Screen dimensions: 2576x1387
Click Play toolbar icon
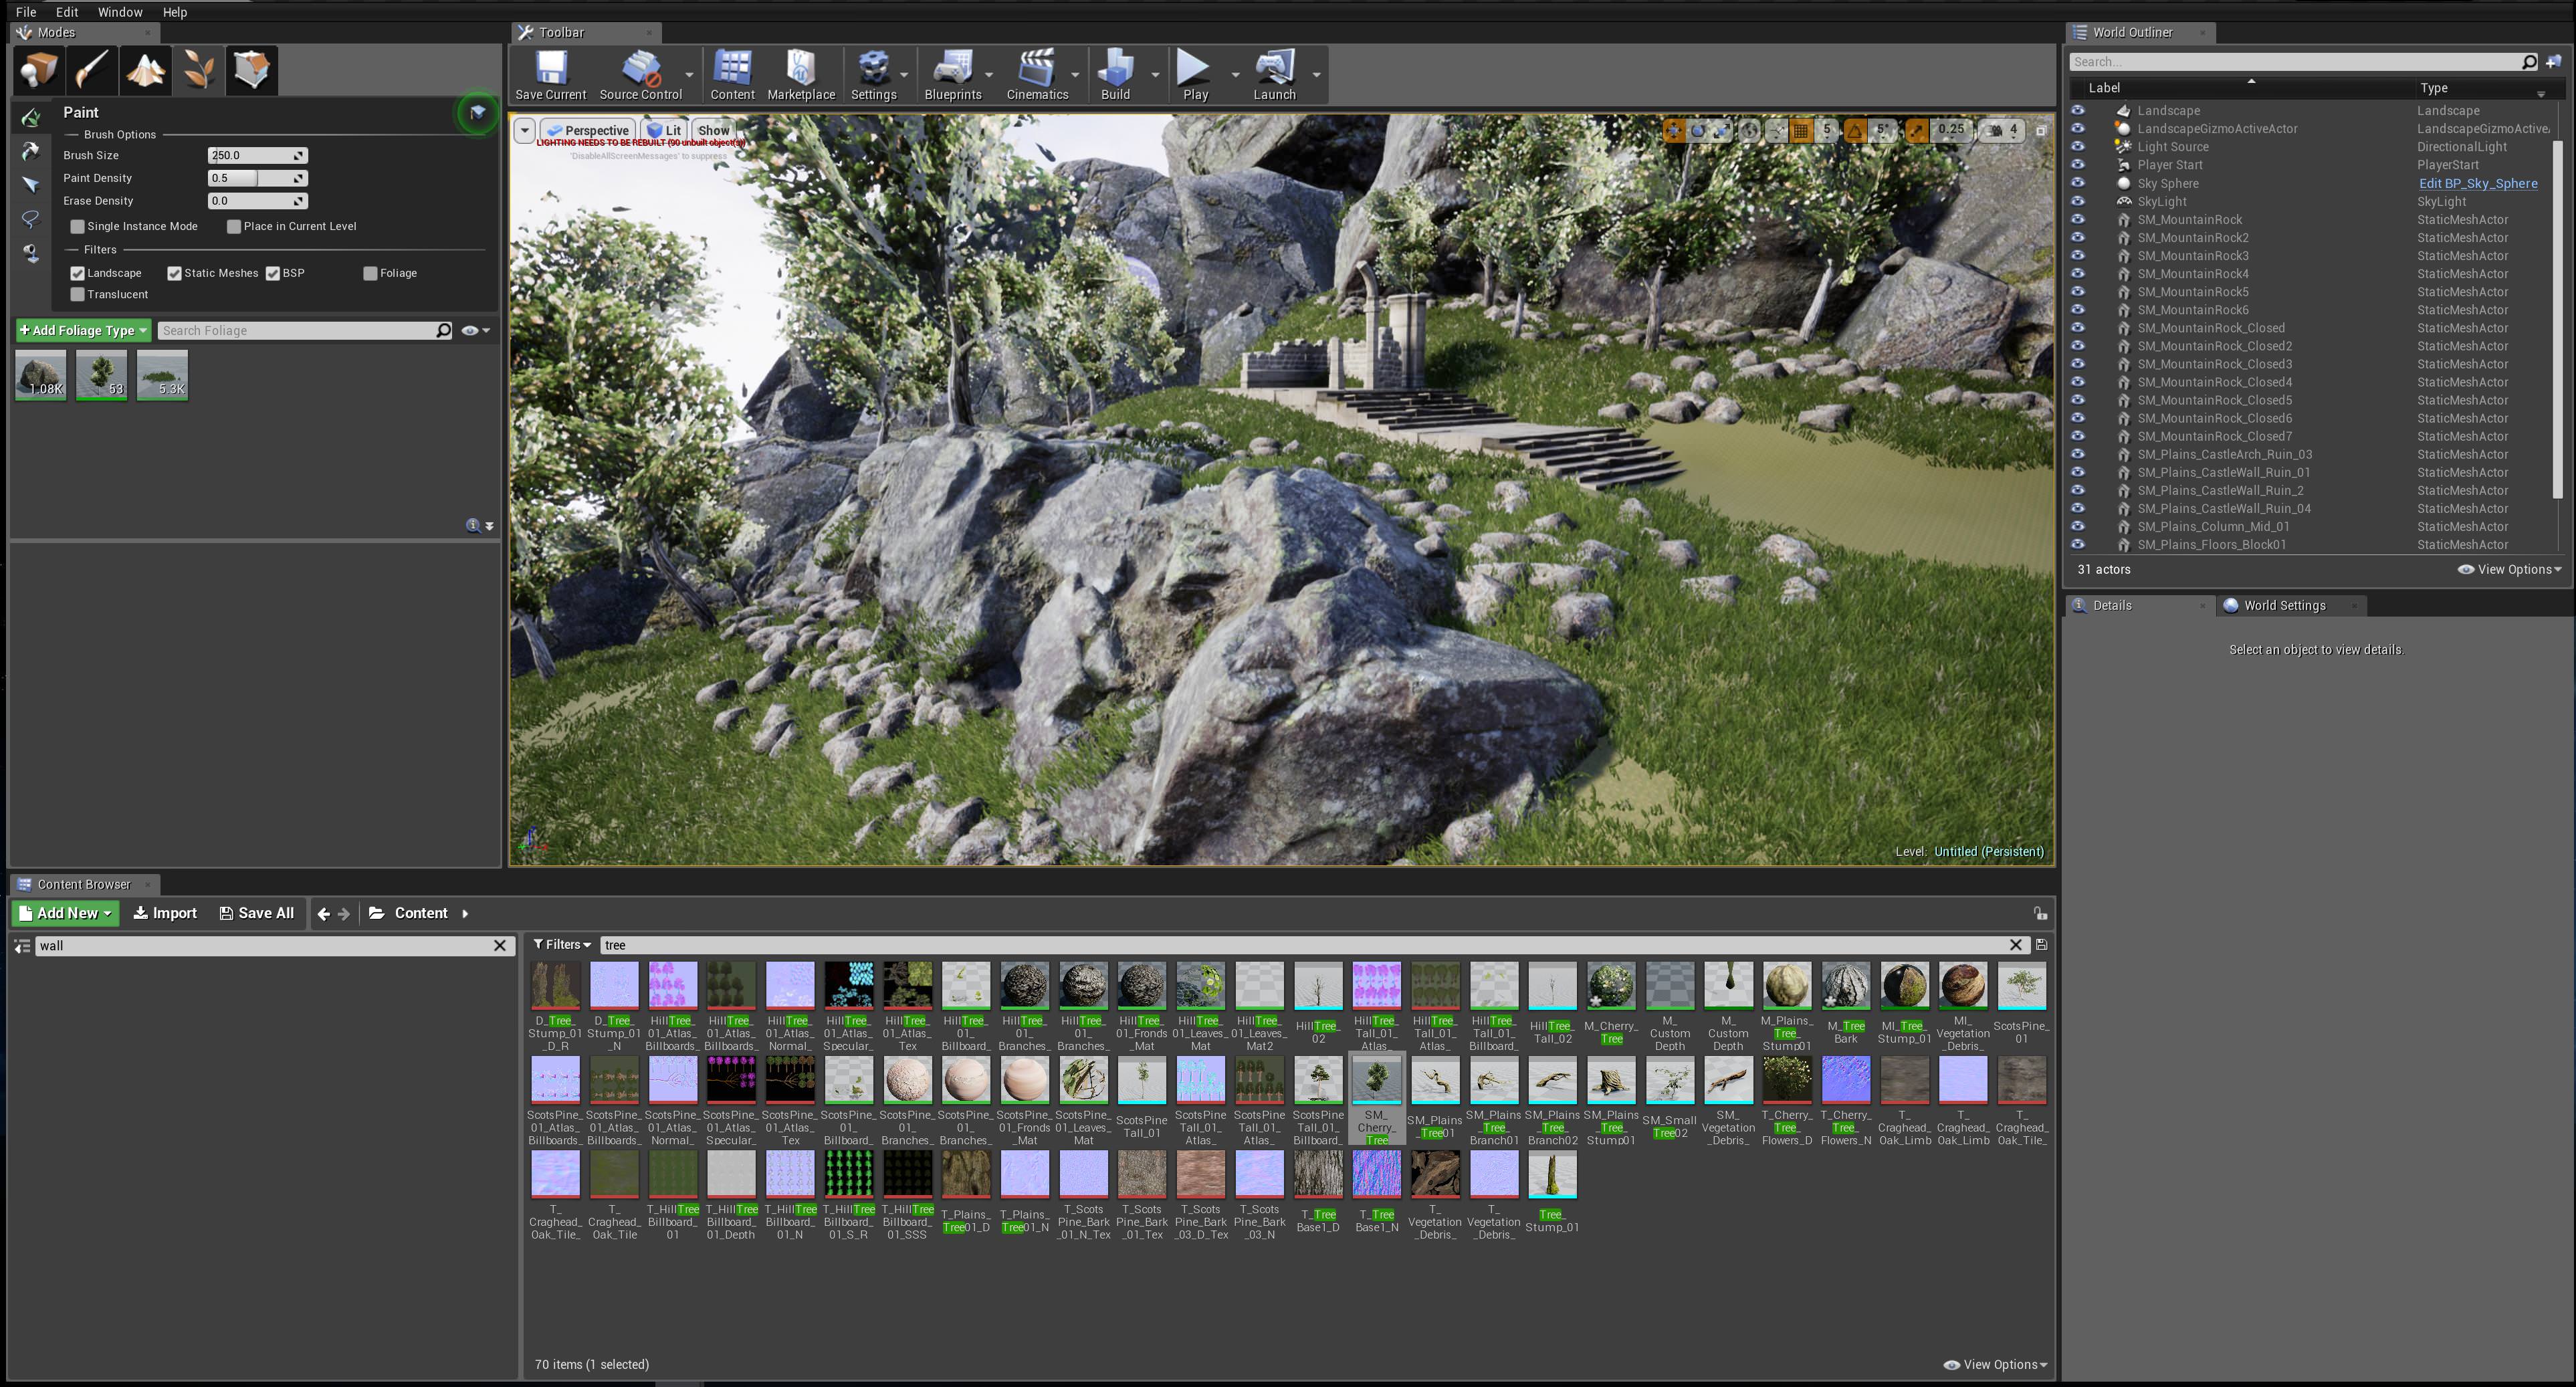1195,75
